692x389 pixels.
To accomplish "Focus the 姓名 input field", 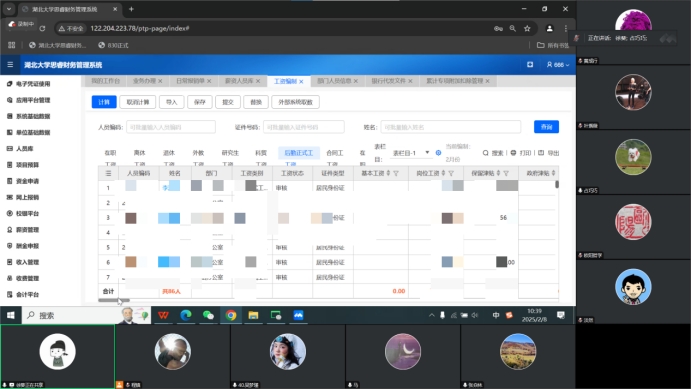I will tap(451, 127).
